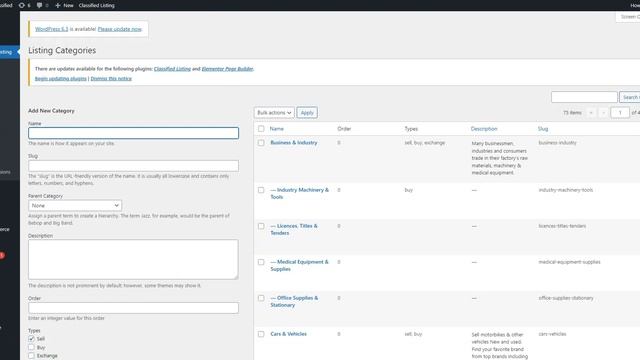Focus the category Name input field
Viewport: 640px width, 360px height.
click(133, 133)
